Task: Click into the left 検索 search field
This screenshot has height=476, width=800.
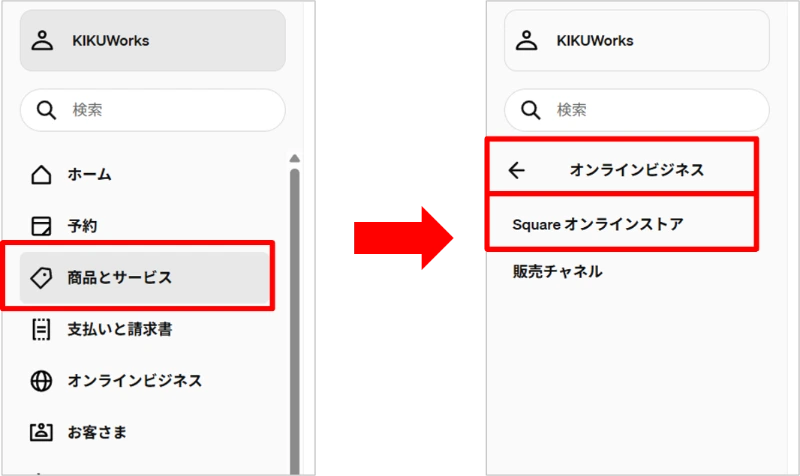Action: (x=170, y=110)
